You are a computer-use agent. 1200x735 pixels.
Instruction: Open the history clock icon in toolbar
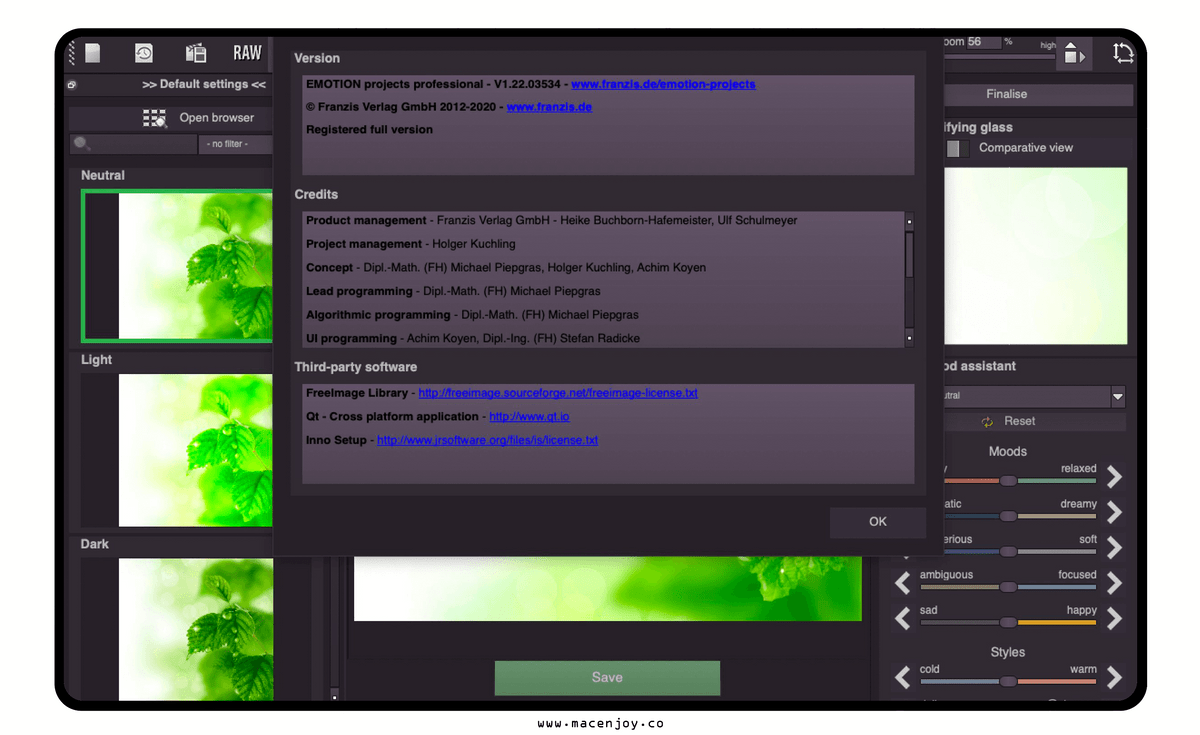[x=144, y=53]
